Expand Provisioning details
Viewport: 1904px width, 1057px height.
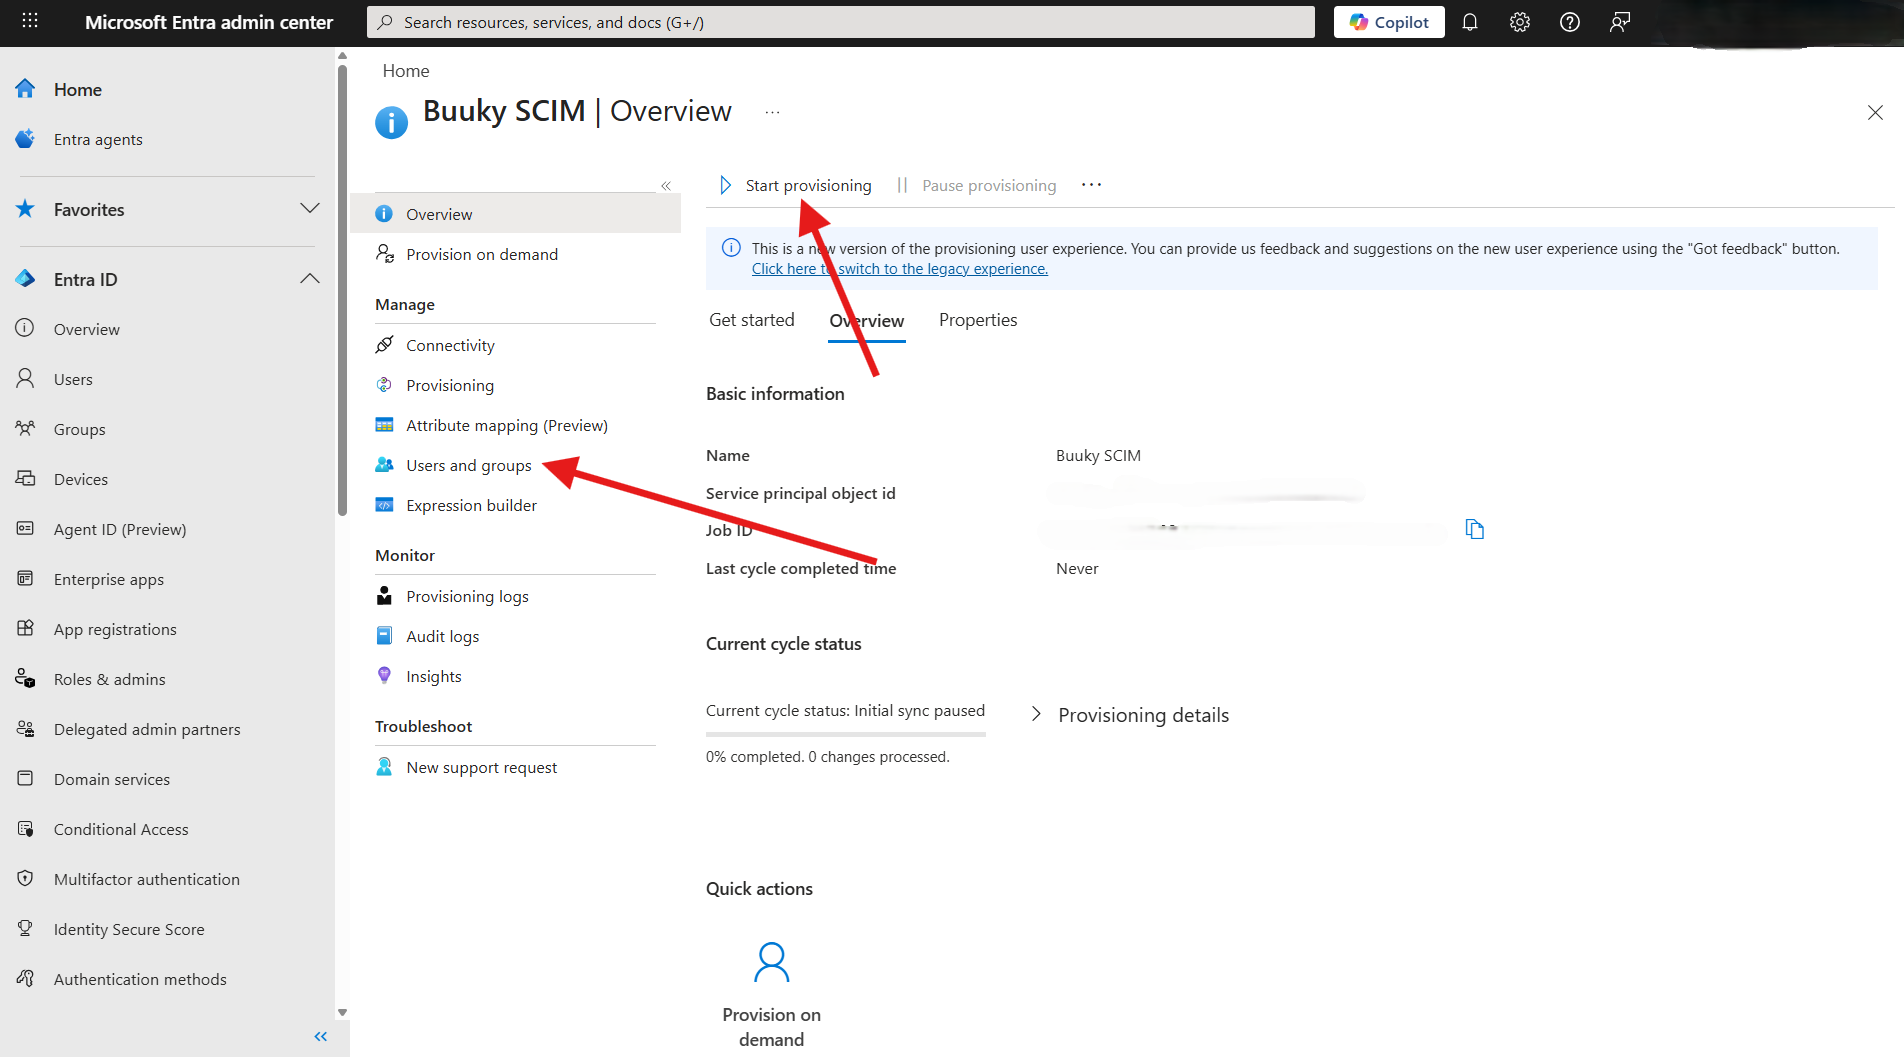point(1036,714)
